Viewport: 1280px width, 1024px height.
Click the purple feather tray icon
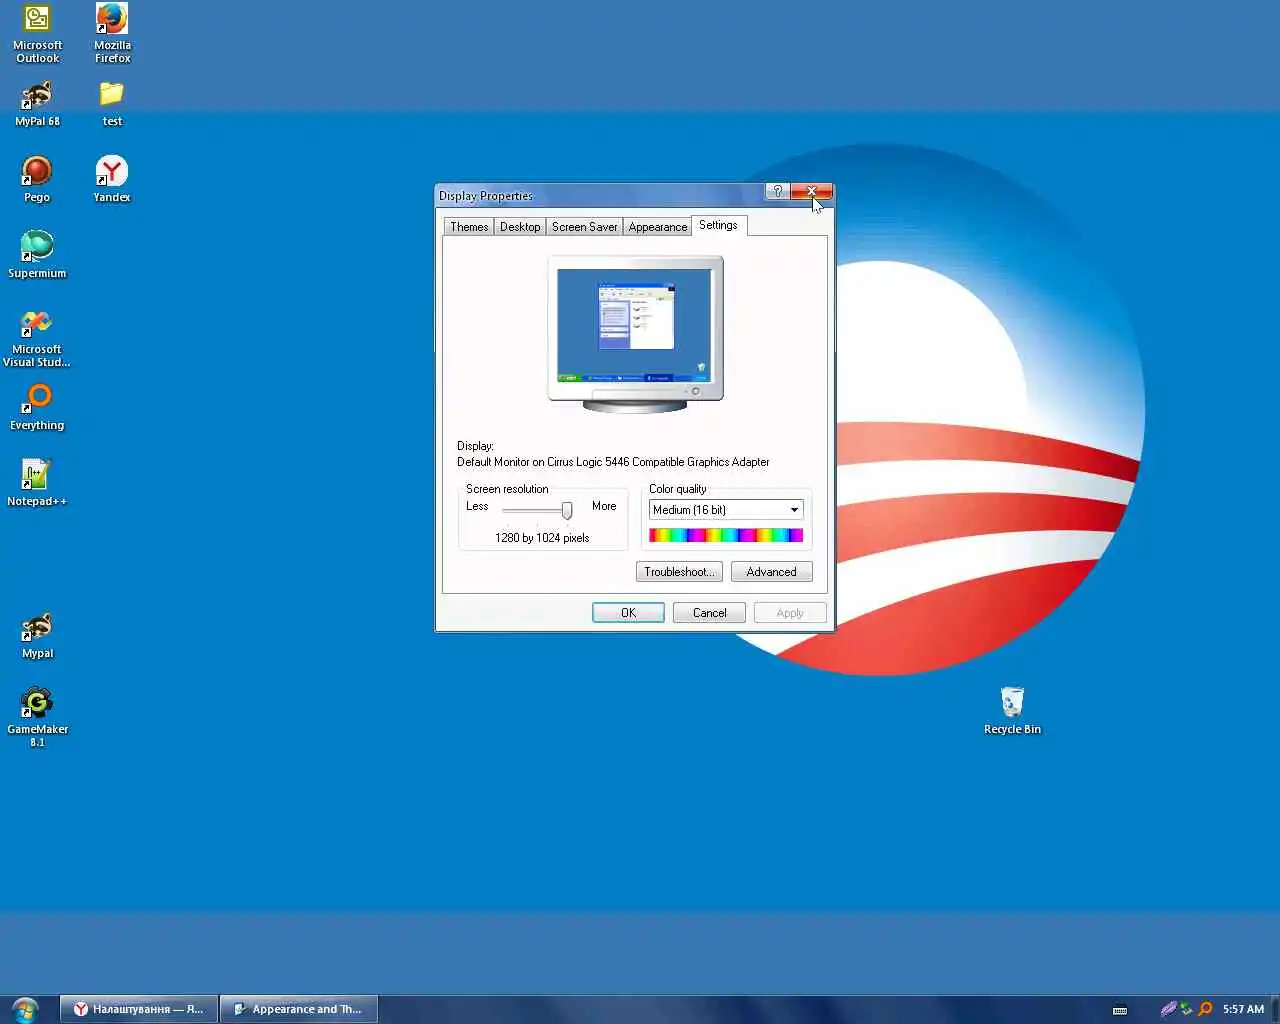[x=1168, y=1009]
